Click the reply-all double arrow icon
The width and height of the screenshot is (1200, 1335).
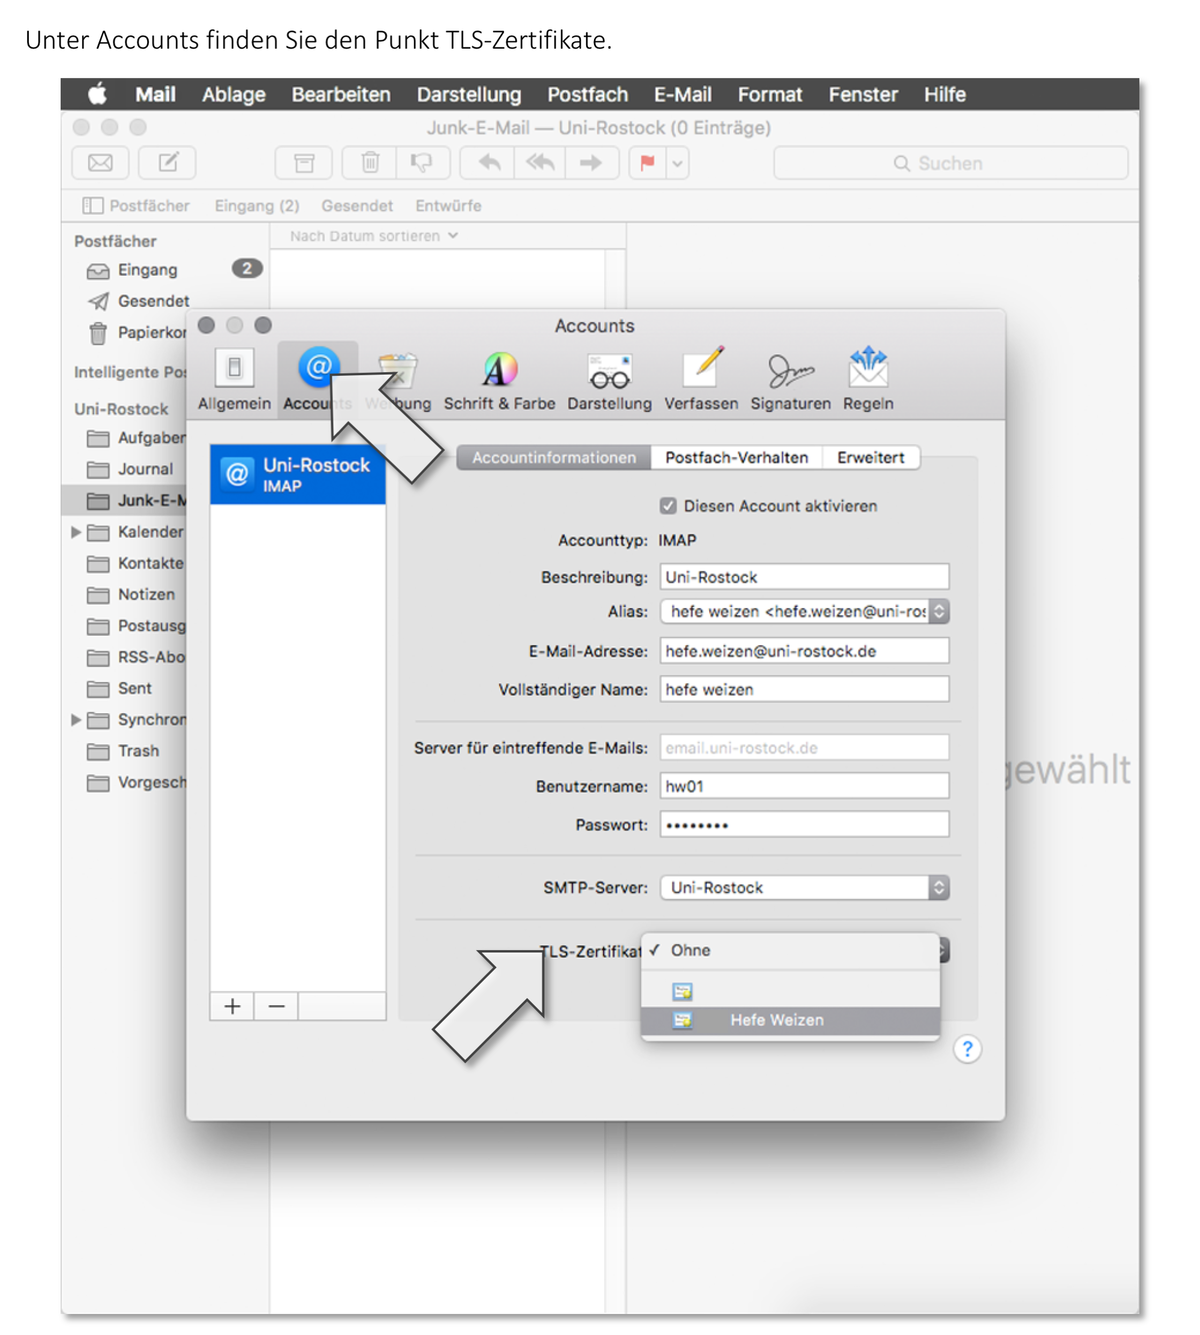(x=540, y=162)
